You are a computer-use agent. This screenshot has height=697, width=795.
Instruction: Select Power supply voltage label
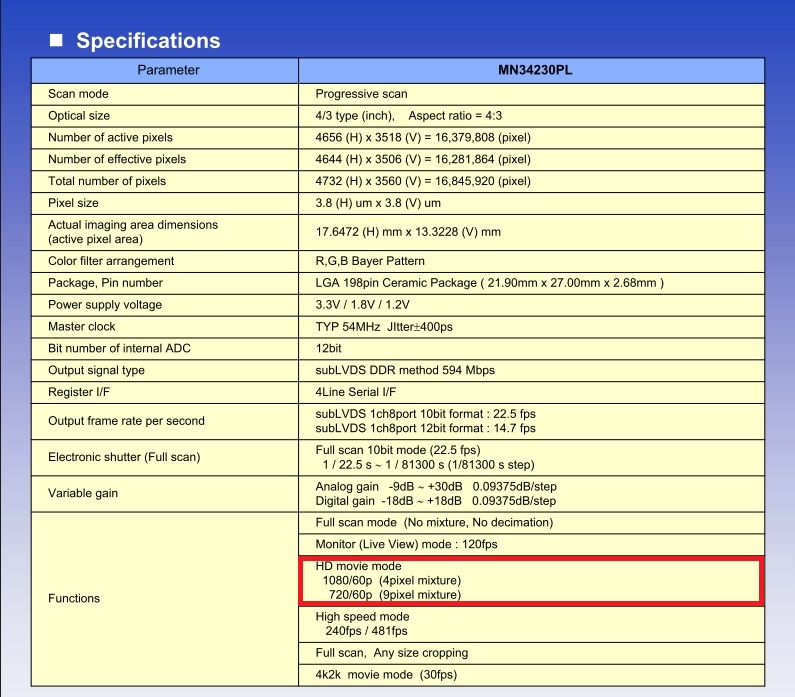pyautogui.click(x=105, y=305)
